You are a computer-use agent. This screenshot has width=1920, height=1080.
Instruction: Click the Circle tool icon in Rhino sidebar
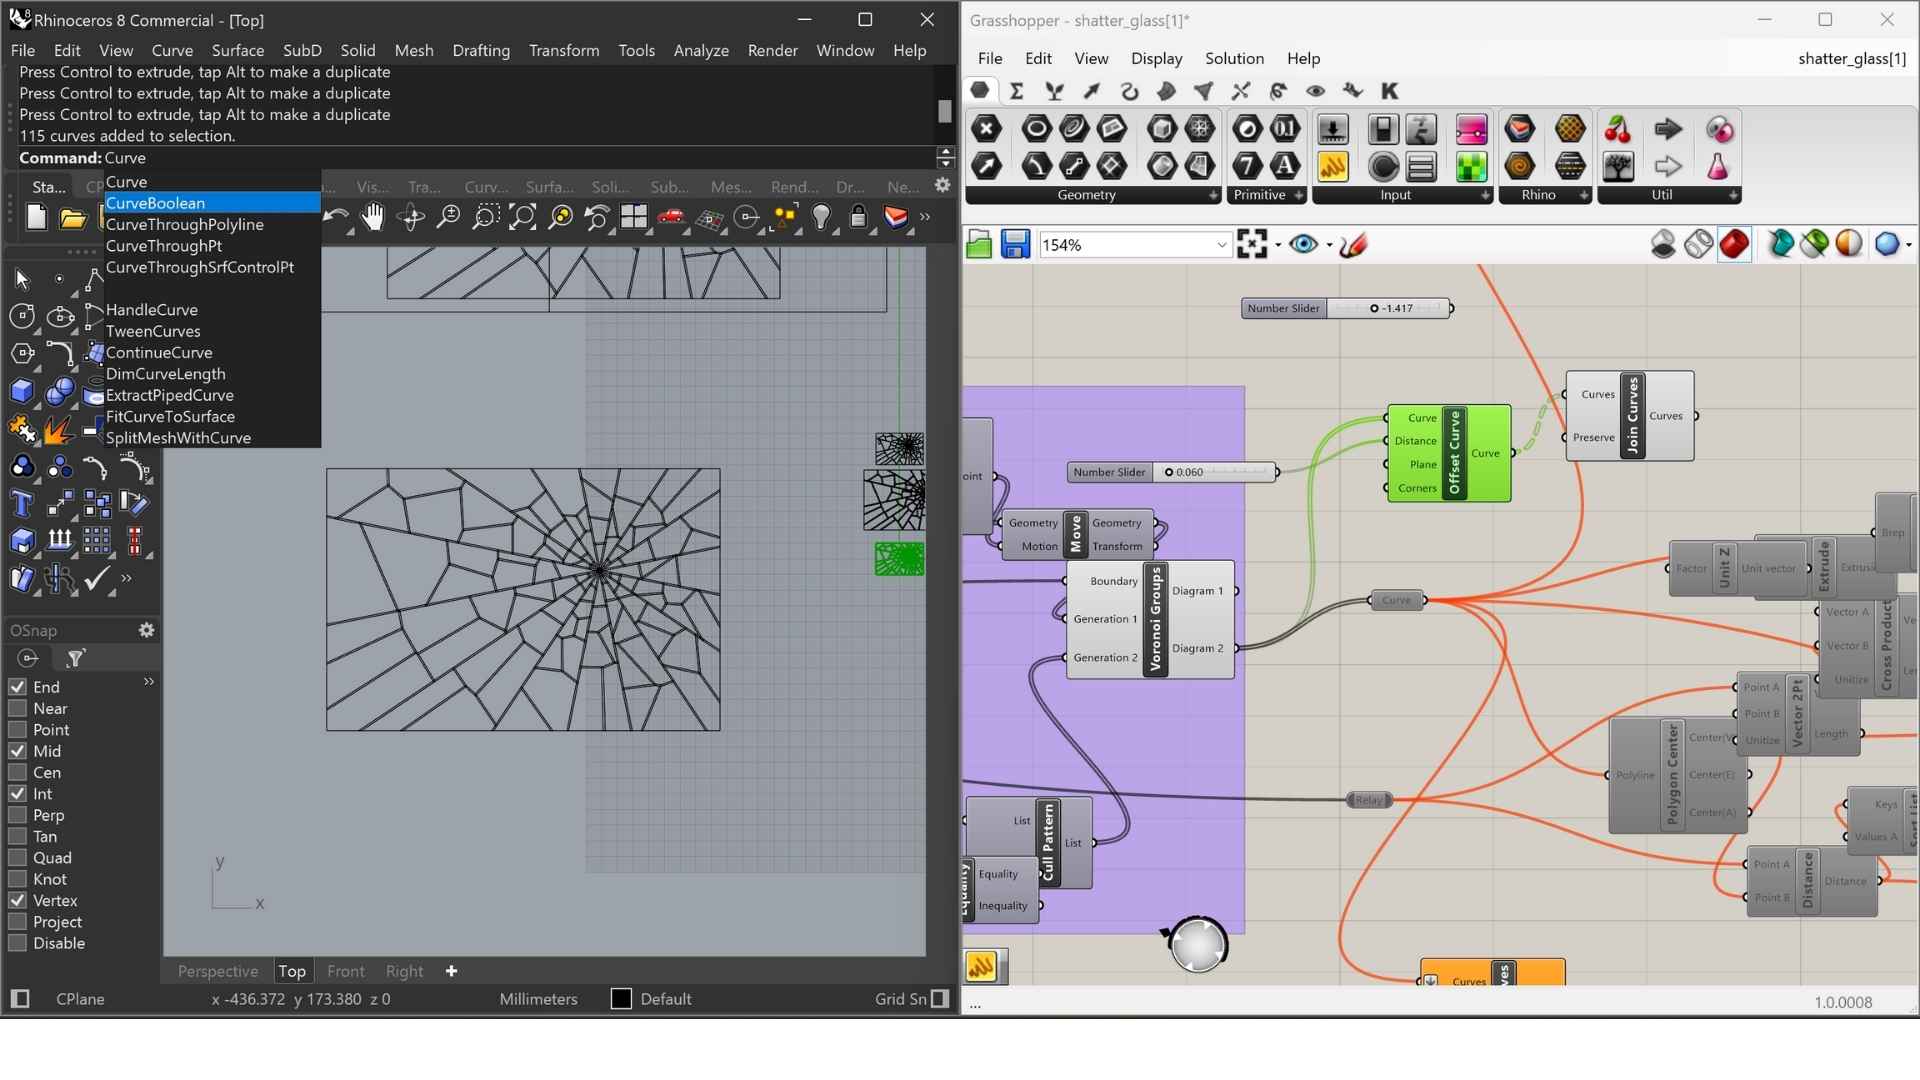click(x=22, y=316)
